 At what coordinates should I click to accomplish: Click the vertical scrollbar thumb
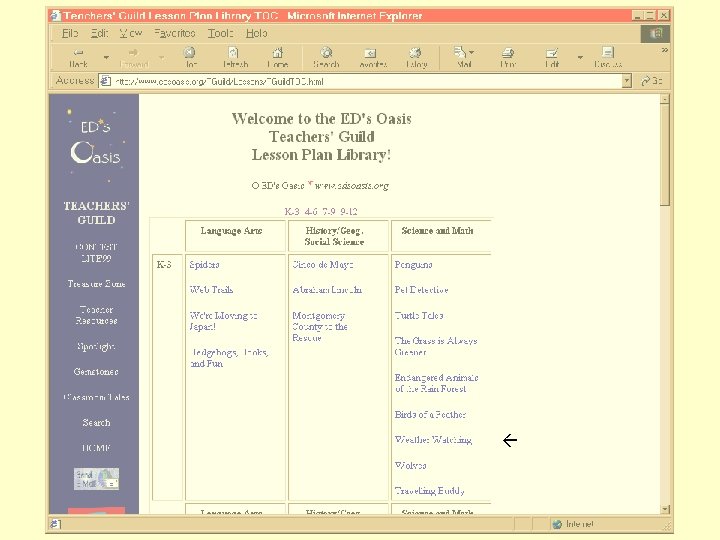(x=664, y=155)
